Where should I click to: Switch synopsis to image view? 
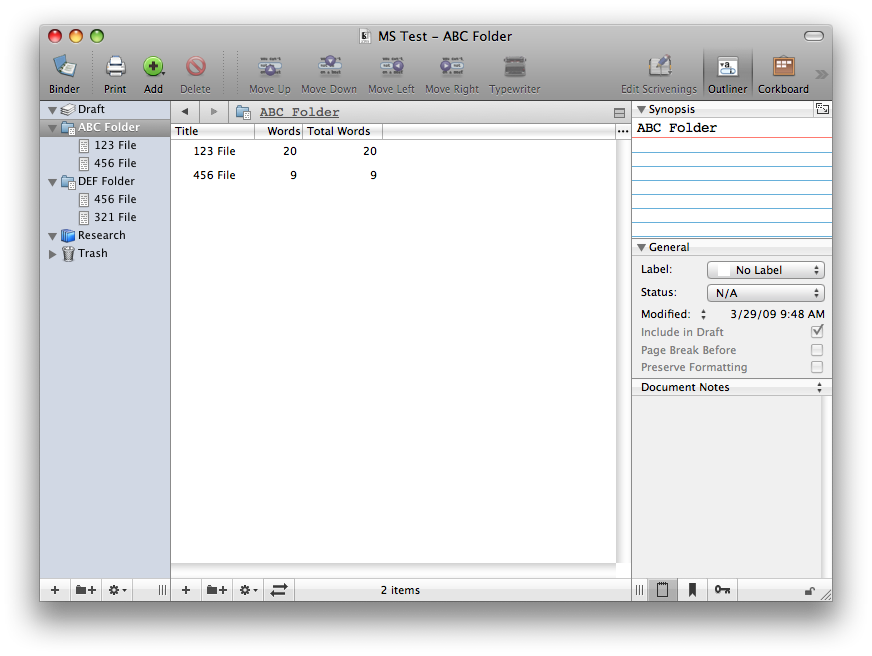point(822,109)
